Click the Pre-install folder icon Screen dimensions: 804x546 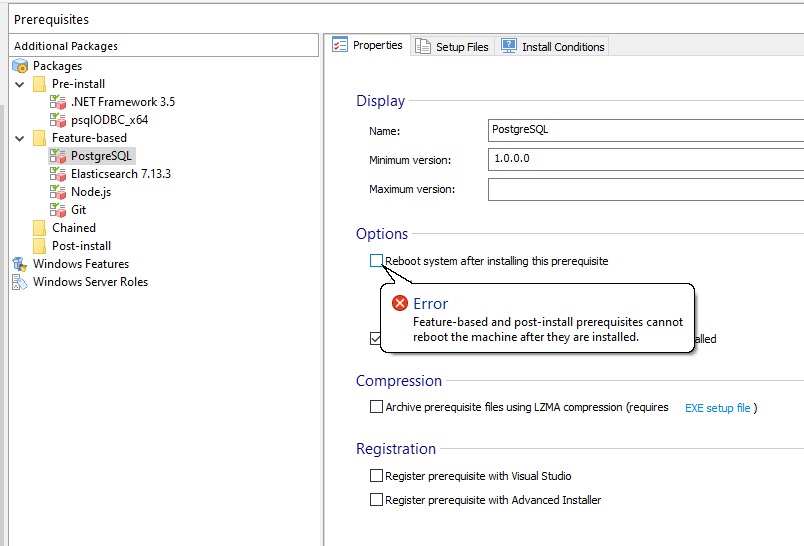[39, 84]
